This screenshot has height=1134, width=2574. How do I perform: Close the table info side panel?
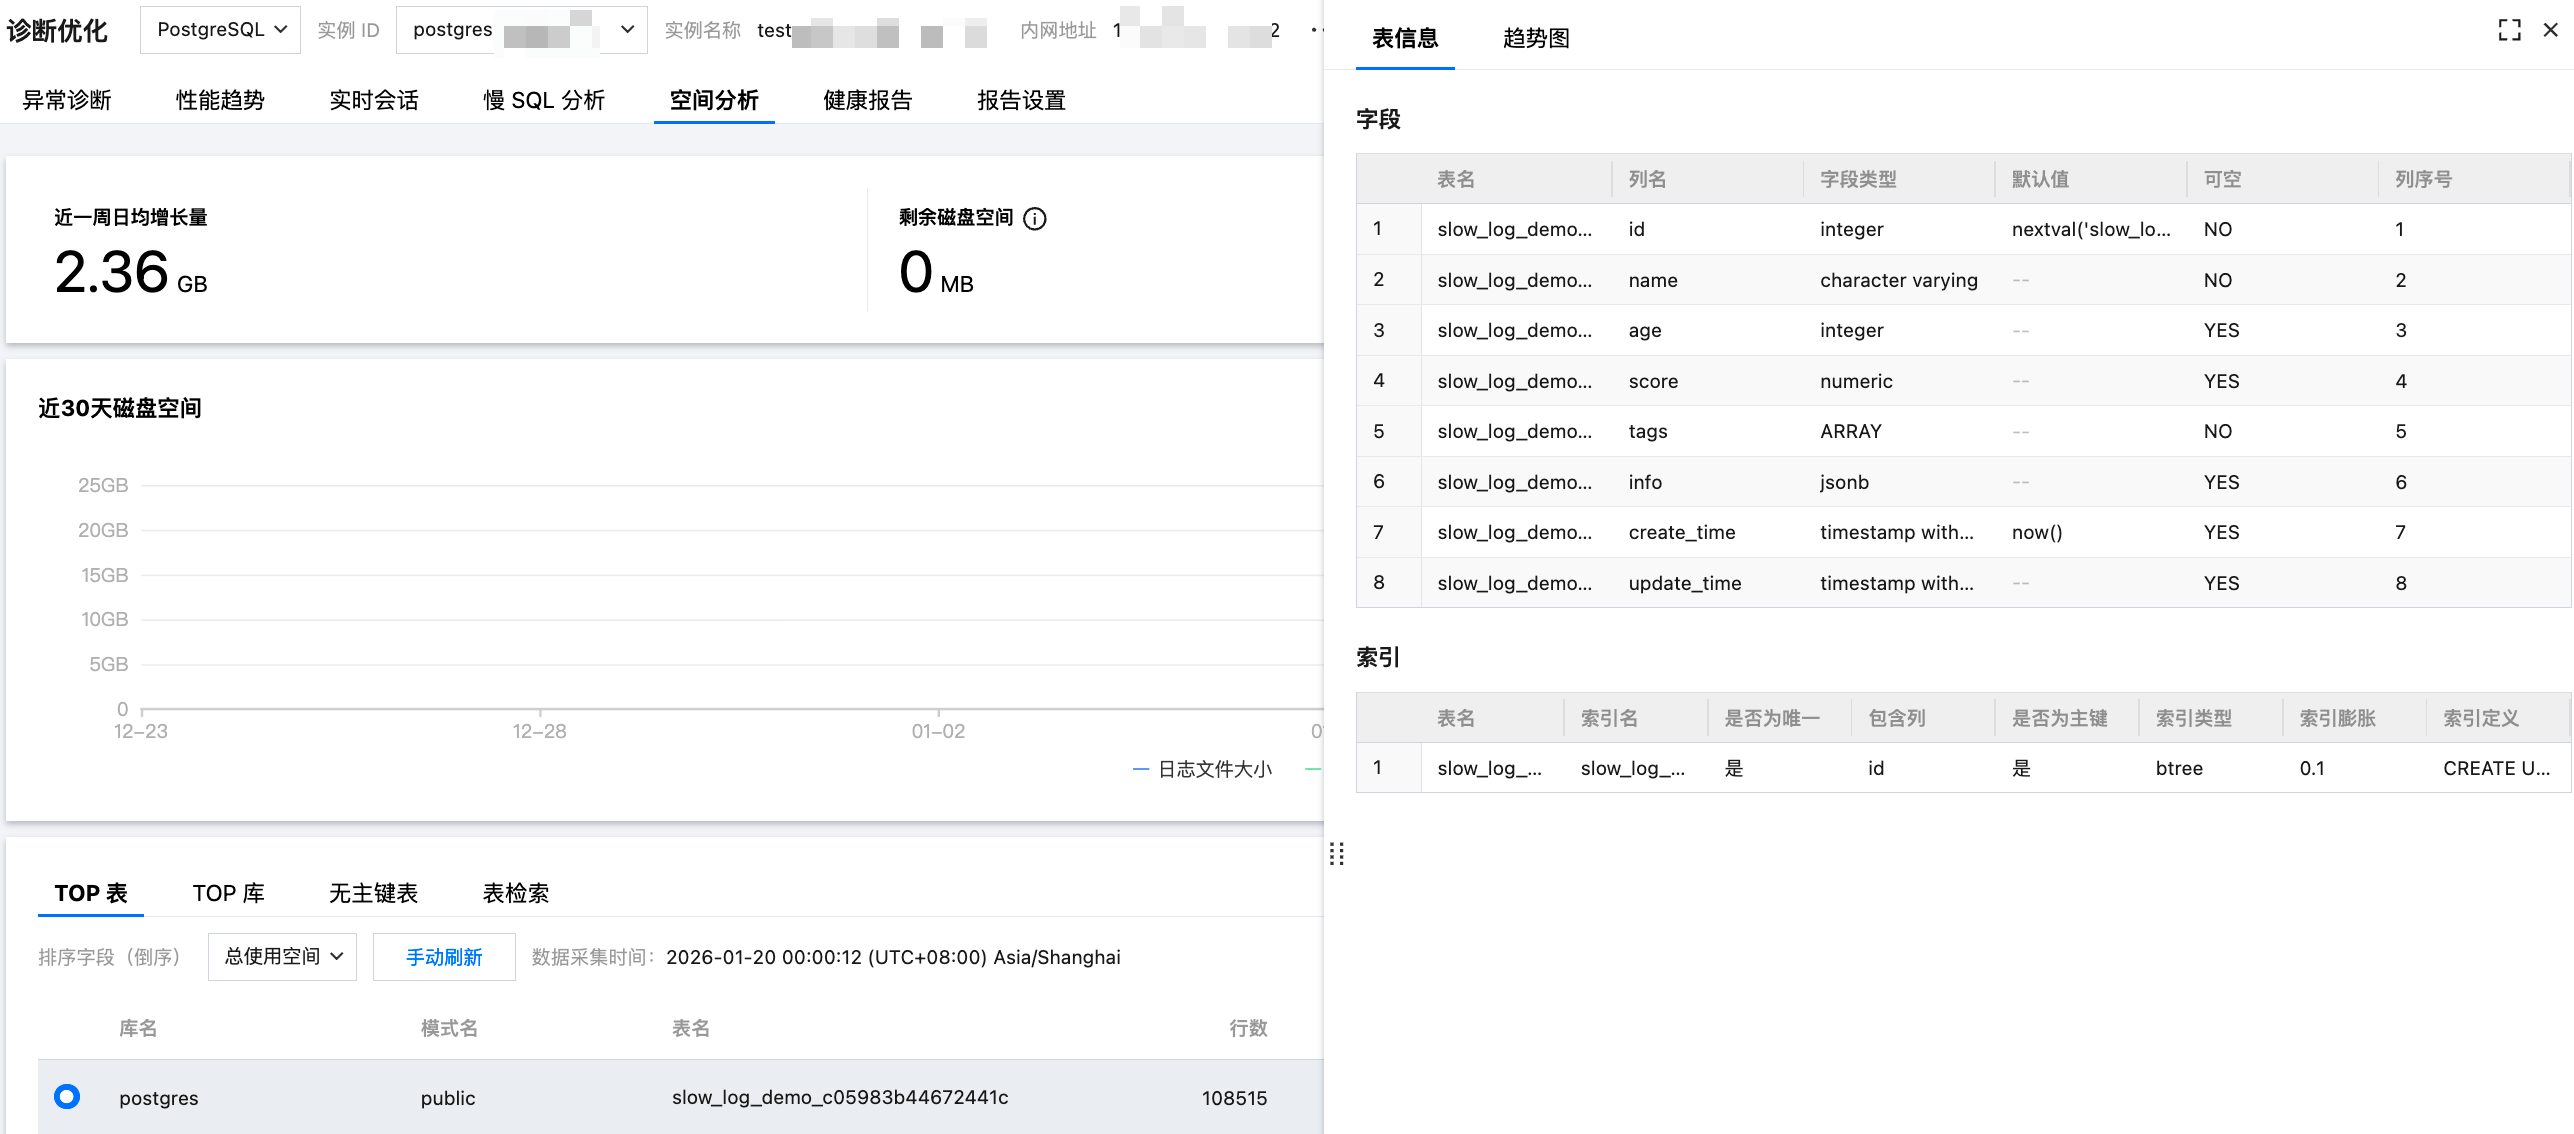tap(2551, 30)
